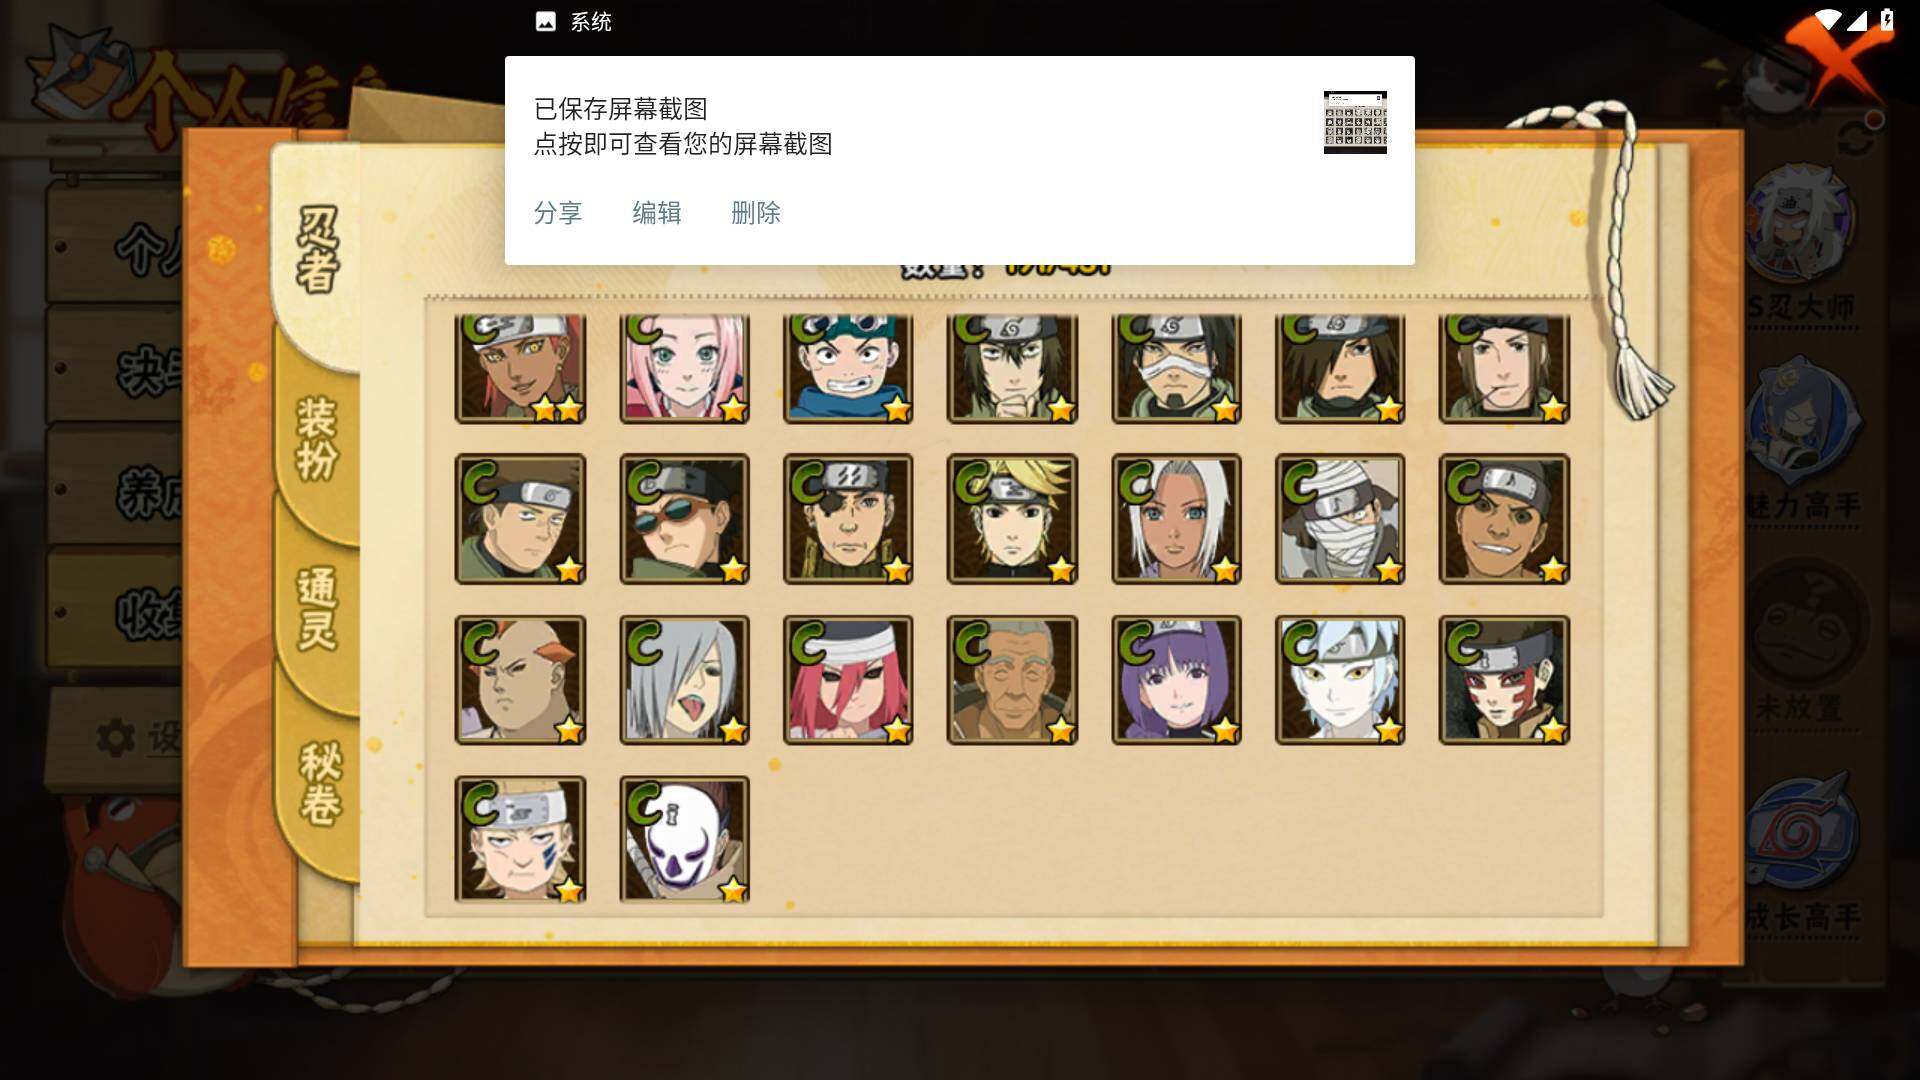Choose the two-star dark-skinned ninja portrait
Viewport: 1920px width, 1080px height.
(x=520, y=368)
